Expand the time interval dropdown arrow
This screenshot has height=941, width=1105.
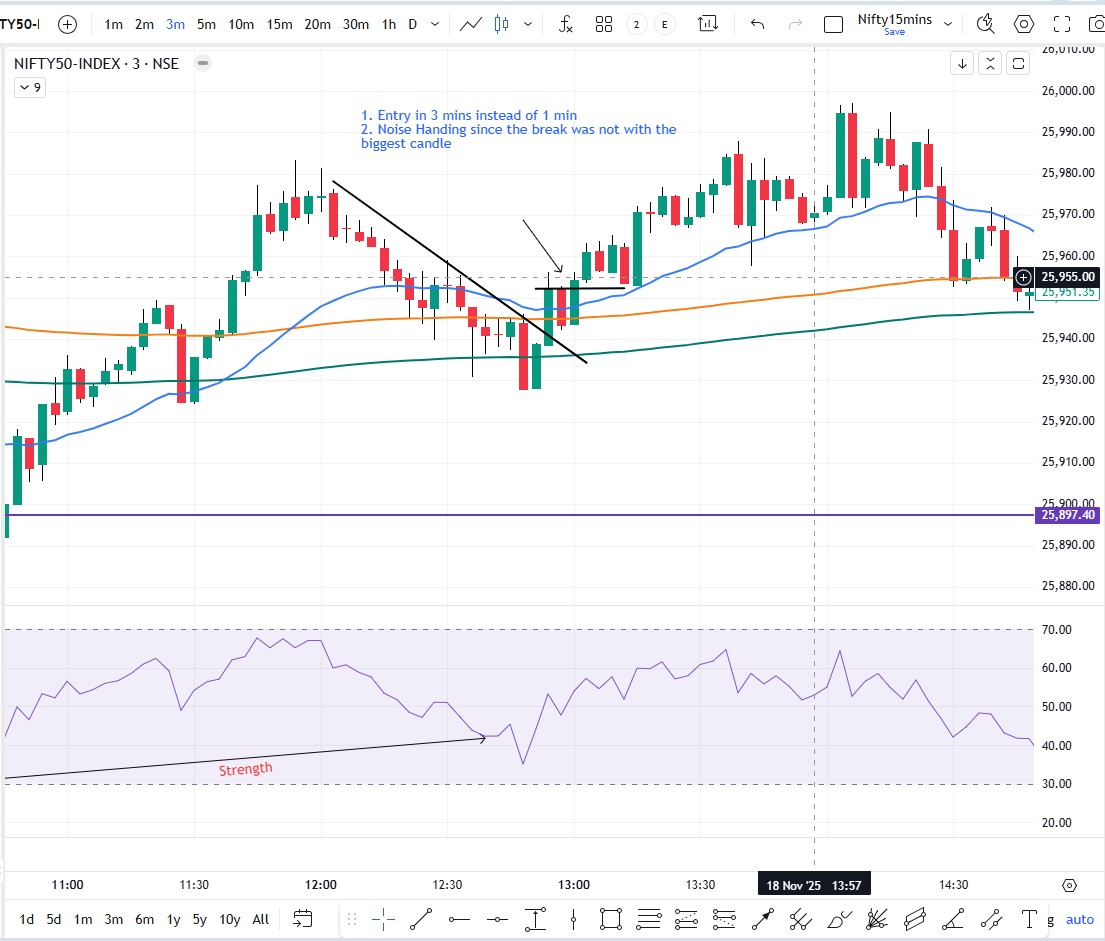(x=433, y=24)
